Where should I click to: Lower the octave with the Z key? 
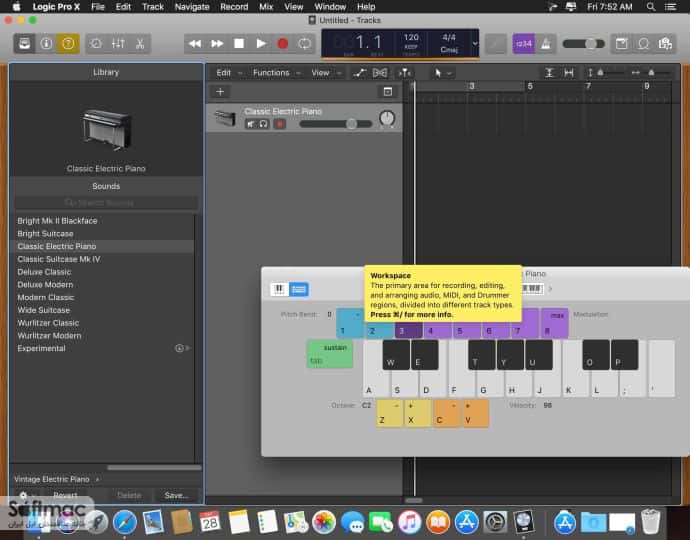pos(389,413)
